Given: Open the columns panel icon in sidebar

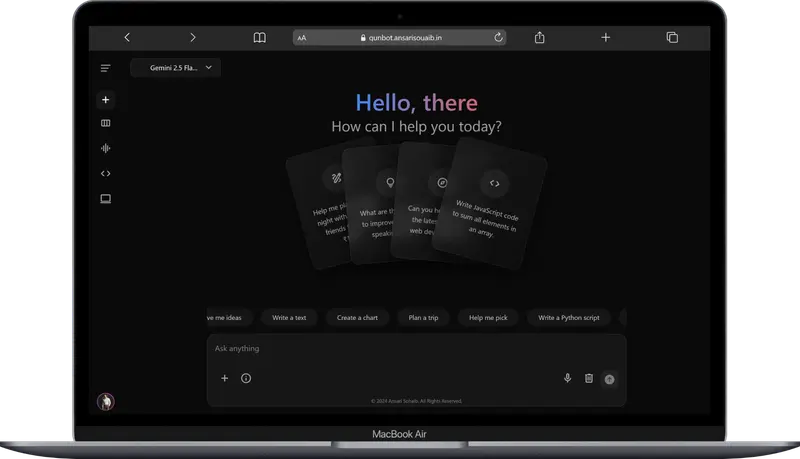Looking at the screenshot, I should pos(106,123).
